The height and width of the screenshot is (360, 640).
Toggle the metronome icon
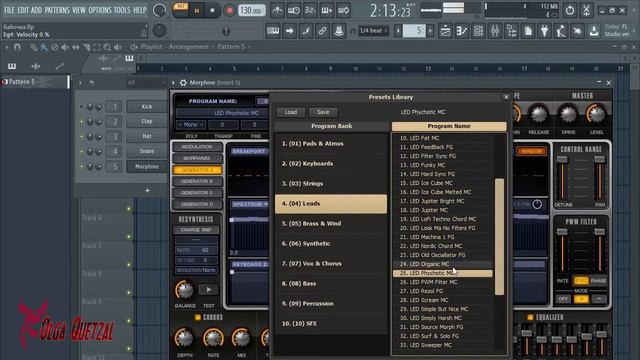[278, 11]
